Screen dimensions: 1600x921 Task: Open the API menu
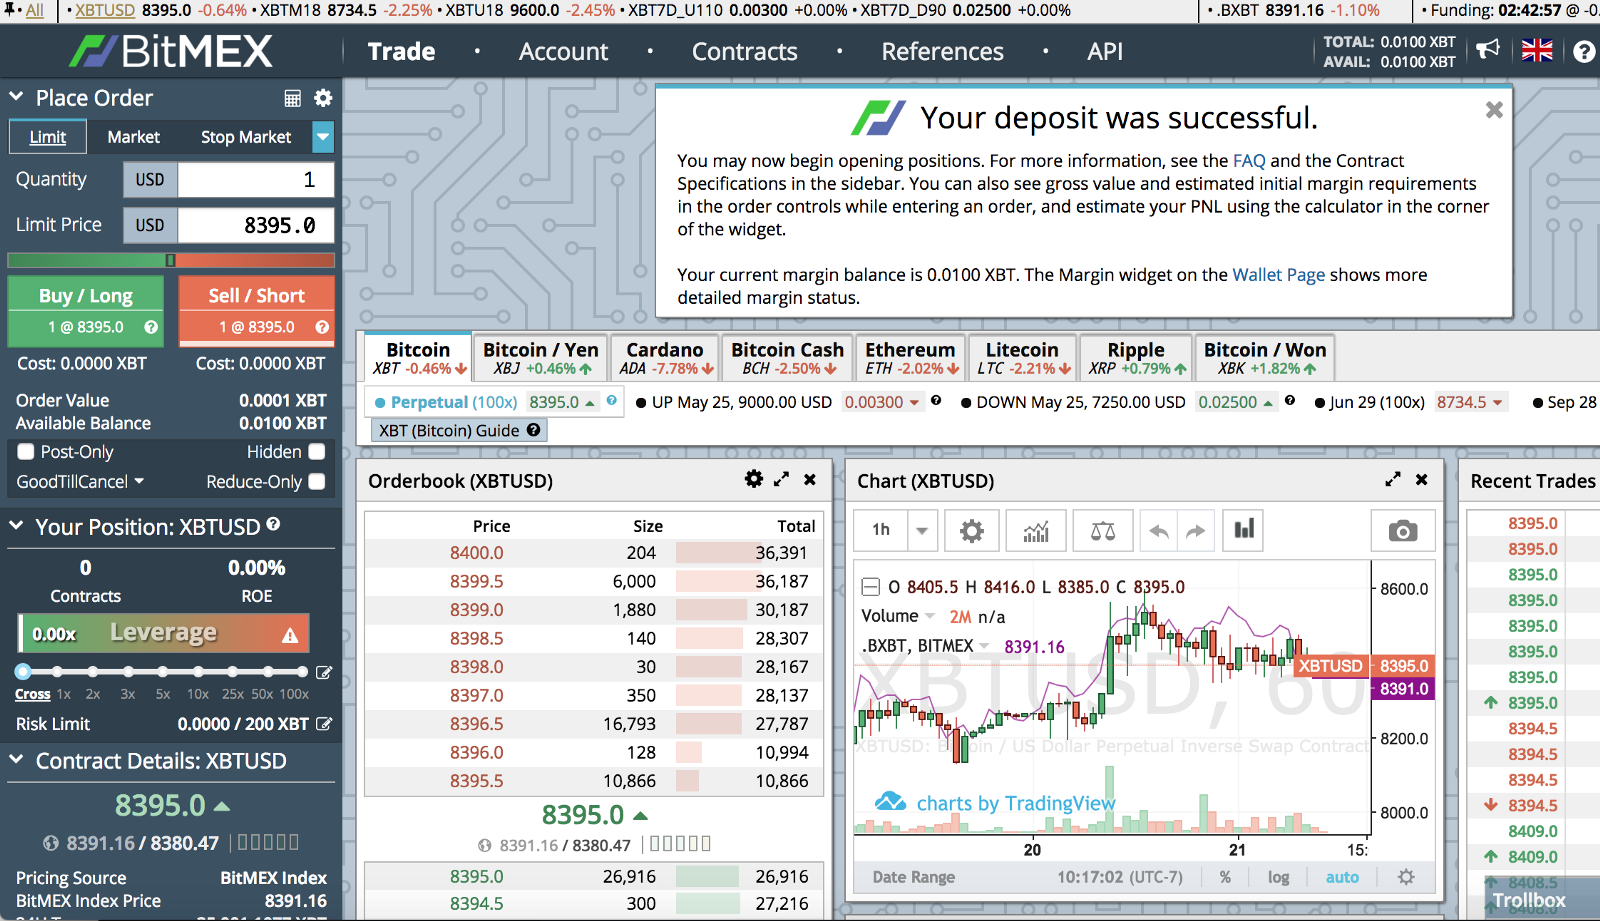pos(1105,52)
